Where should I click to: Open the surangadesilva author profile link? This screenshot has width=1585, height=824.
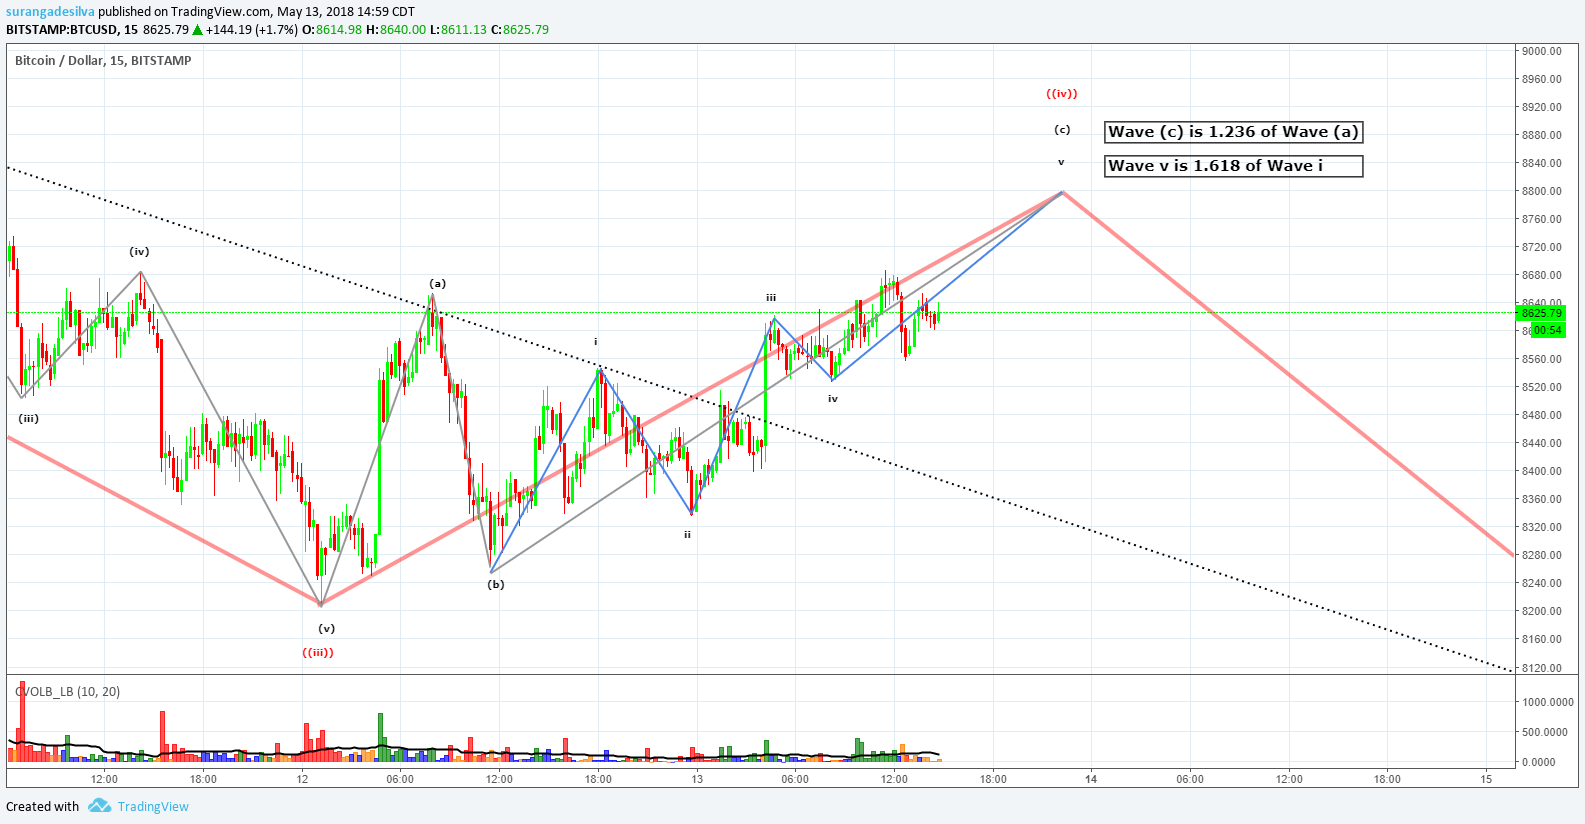tap(50, 12)
